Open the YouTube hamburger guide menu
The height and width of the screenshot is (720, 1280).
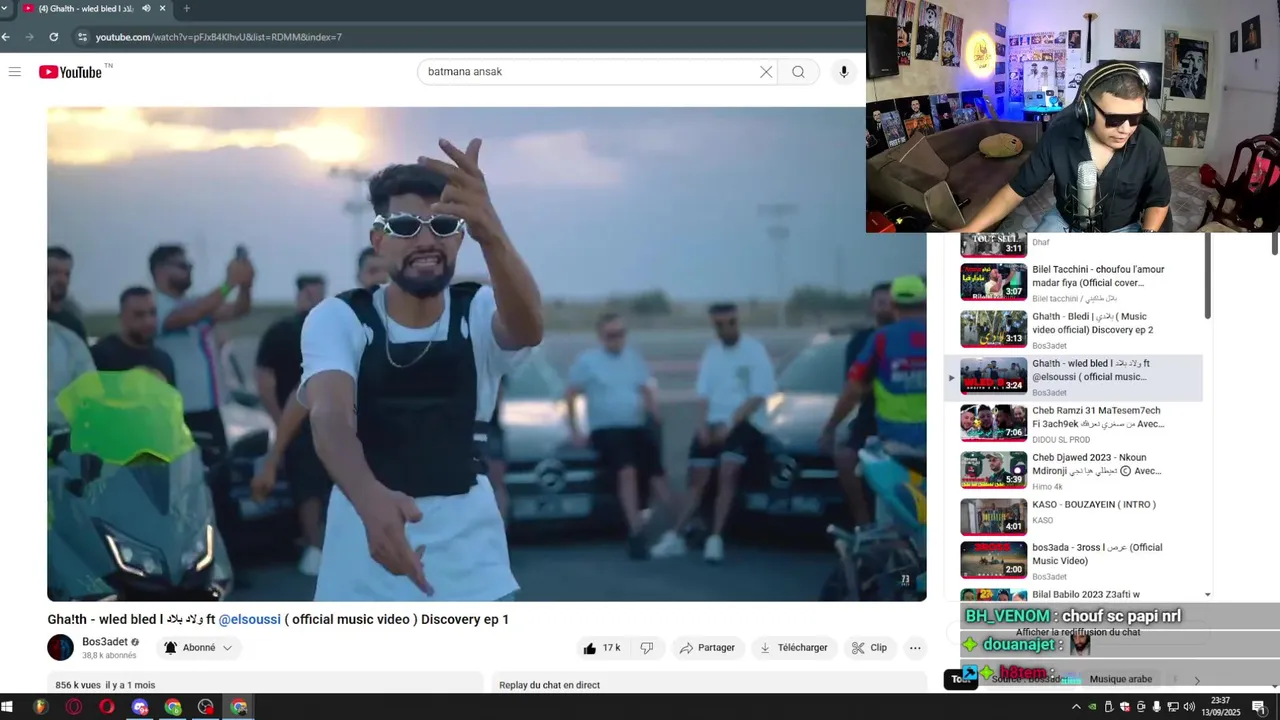[14, 72]
